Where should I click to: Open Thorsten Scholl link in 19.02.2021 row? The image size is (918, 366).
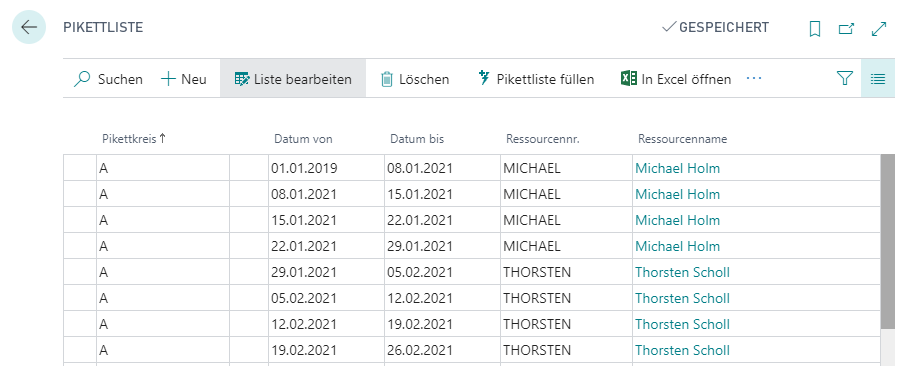click(683, 350)
